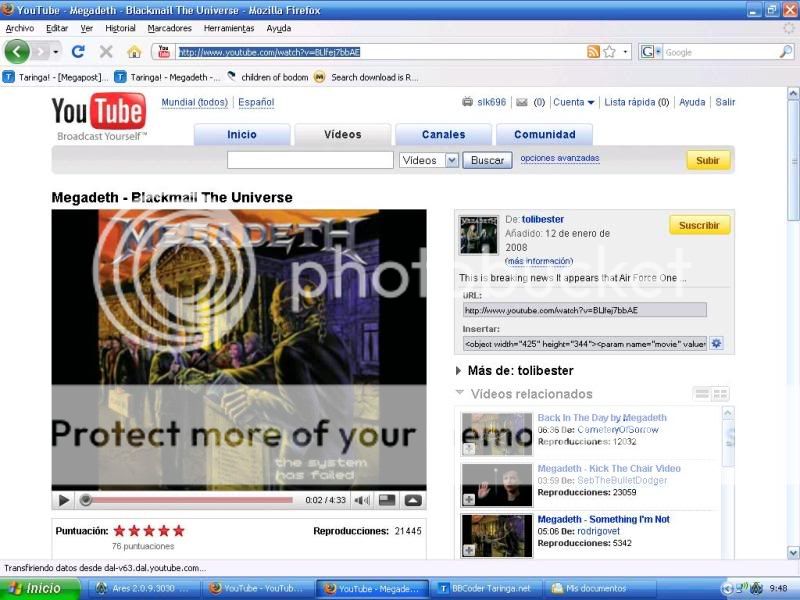
Task: Click the Buscar search button
Action: 487,160
